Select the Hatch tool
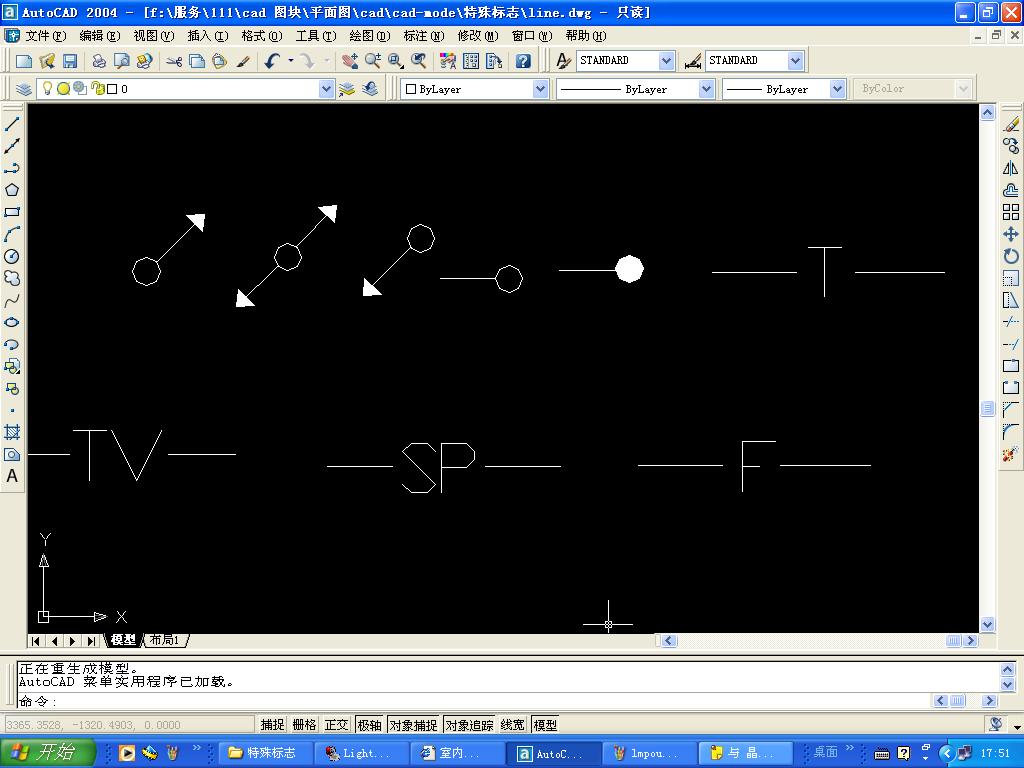Screen dimensions: 1024x768 tap(12, 432)
